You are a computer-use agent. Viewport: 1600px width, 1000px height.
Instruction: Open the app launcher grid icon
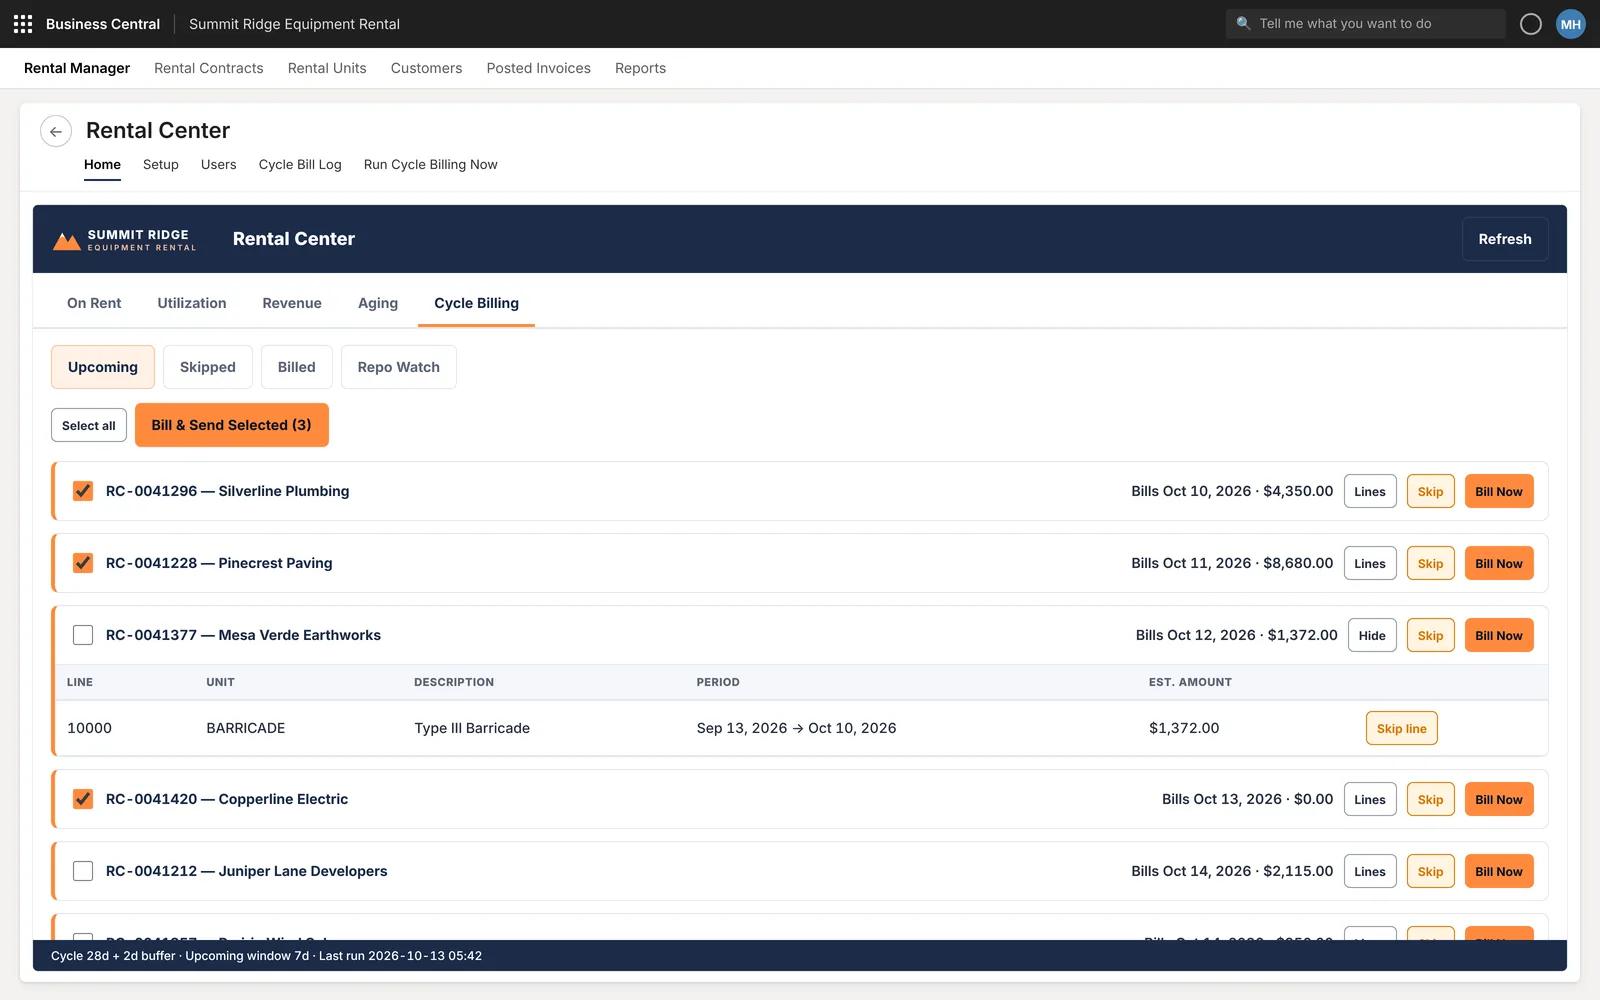tap(23, 24)
